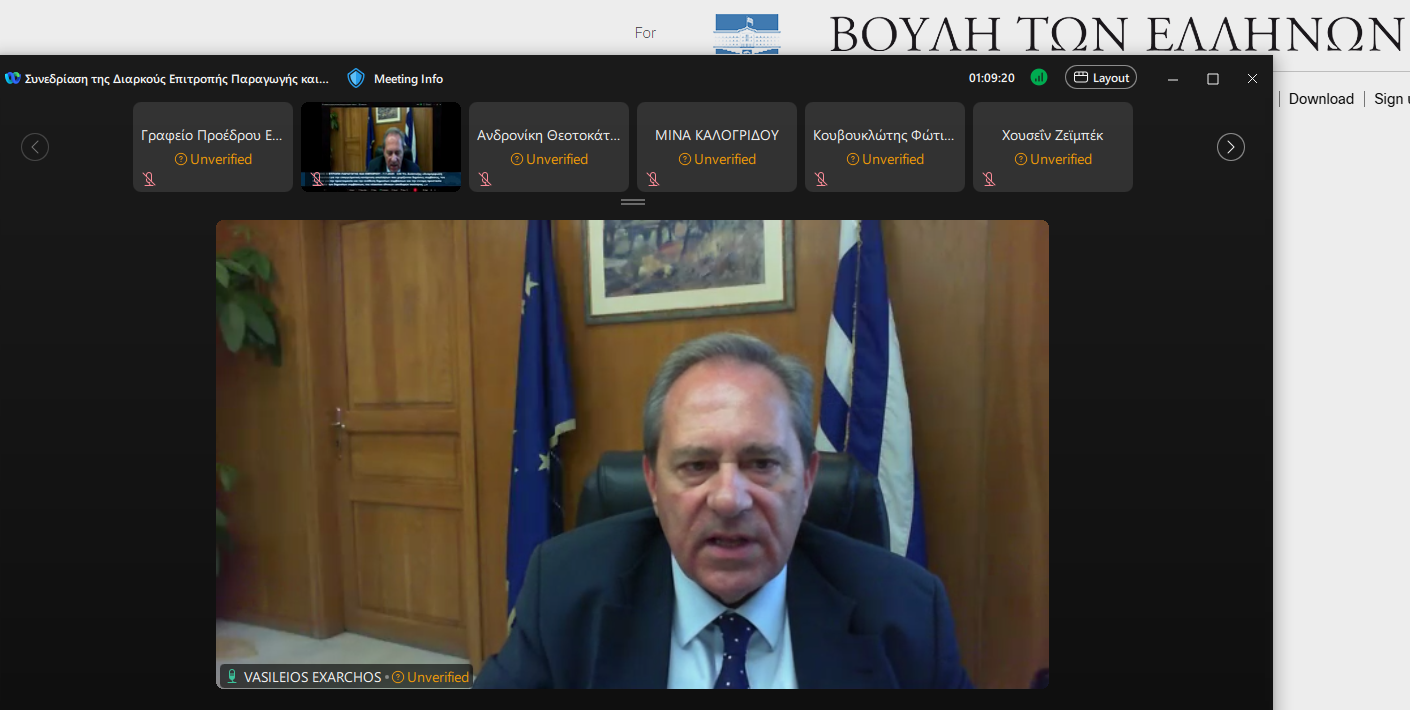The width and height of the screenshot is (1410, 710).
Task: Click the green microphone icon beside VASILEIOS EXARCHOS
Action: click(x=232, y=677)
